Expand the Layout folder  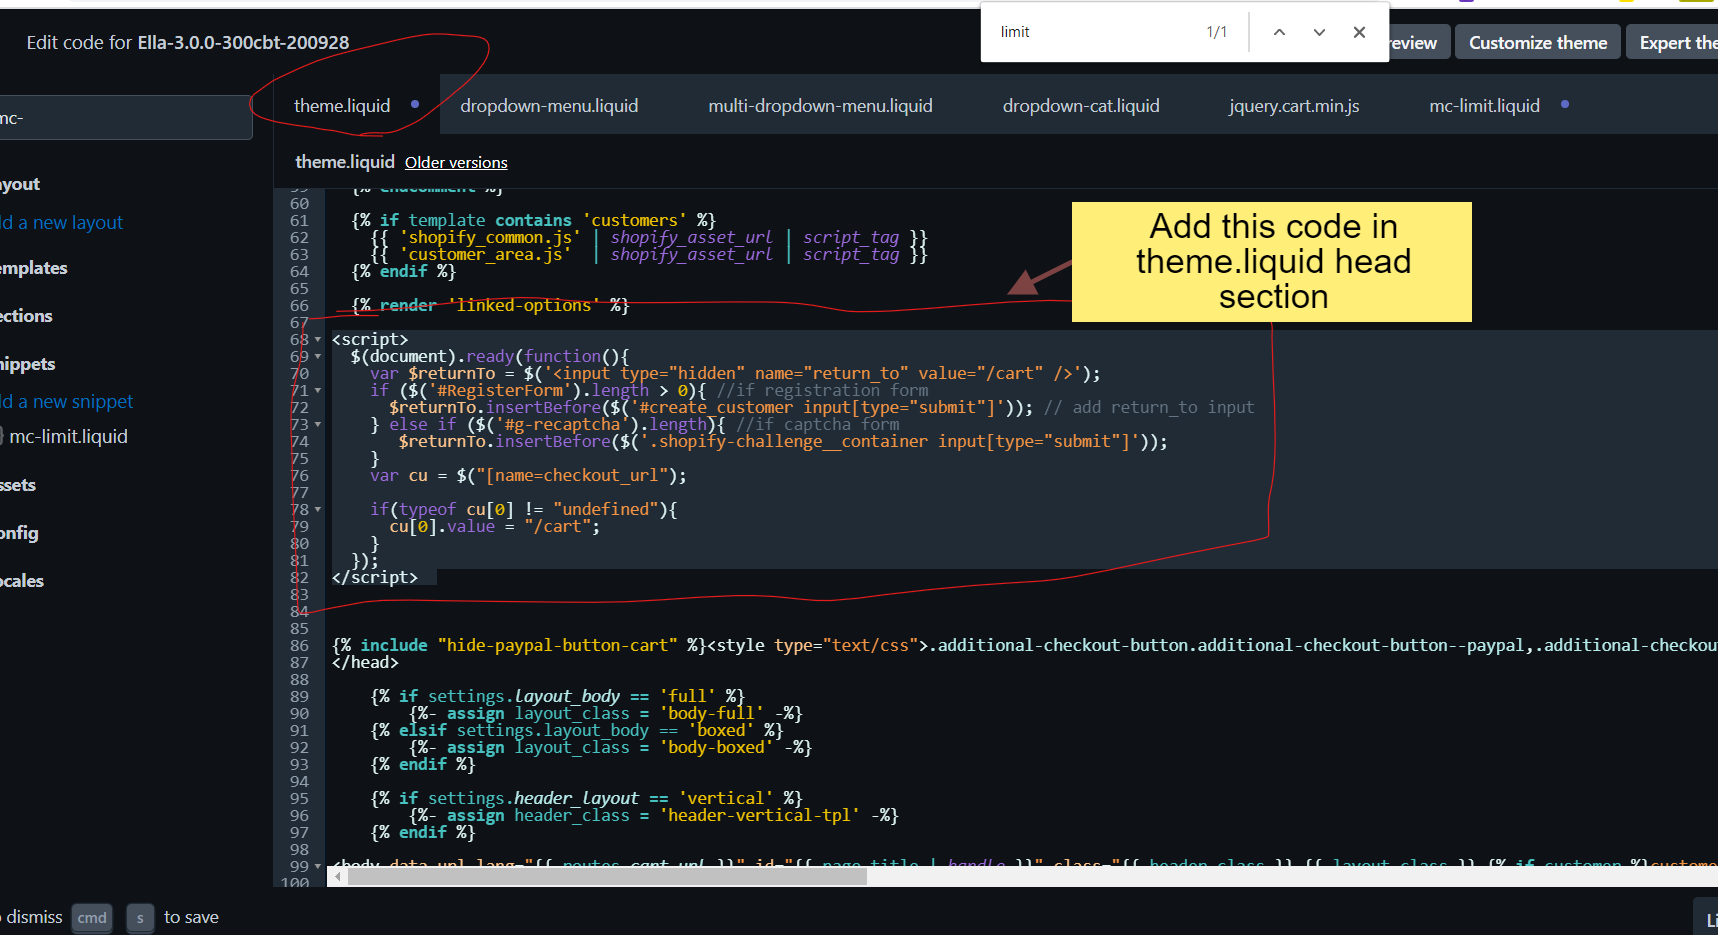(20, 184)
